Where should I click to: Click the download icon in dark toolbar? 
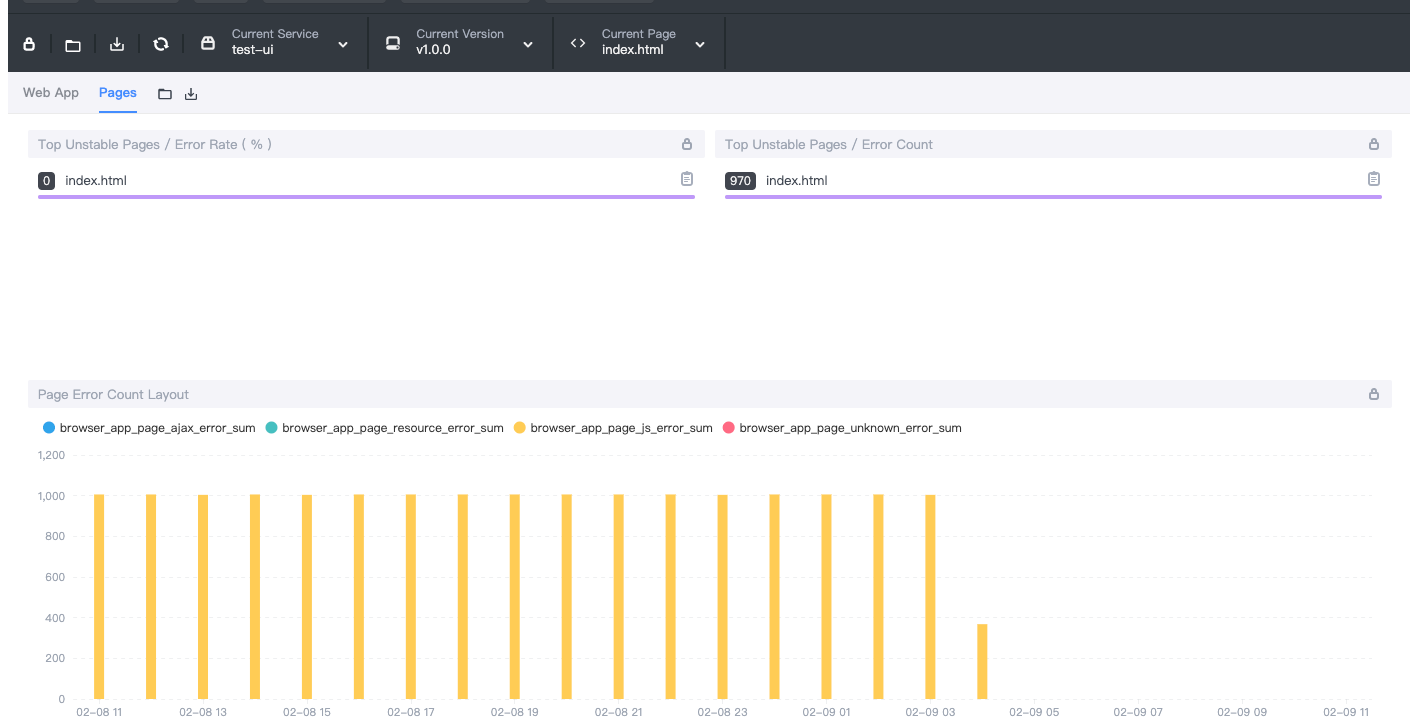click(x=117, y=44)
